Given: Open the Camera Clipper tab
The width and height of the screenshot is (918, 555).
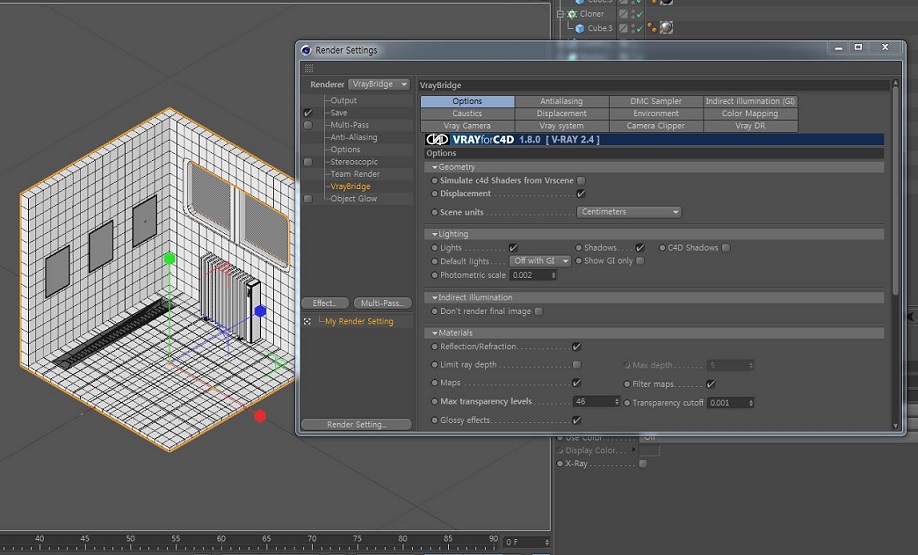Looking at the screenshot, I should click(656, 126).
